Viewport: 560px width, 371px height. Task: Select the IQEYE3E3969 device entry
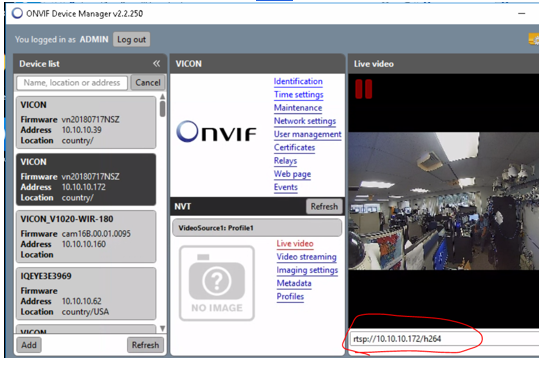(86, 294)
